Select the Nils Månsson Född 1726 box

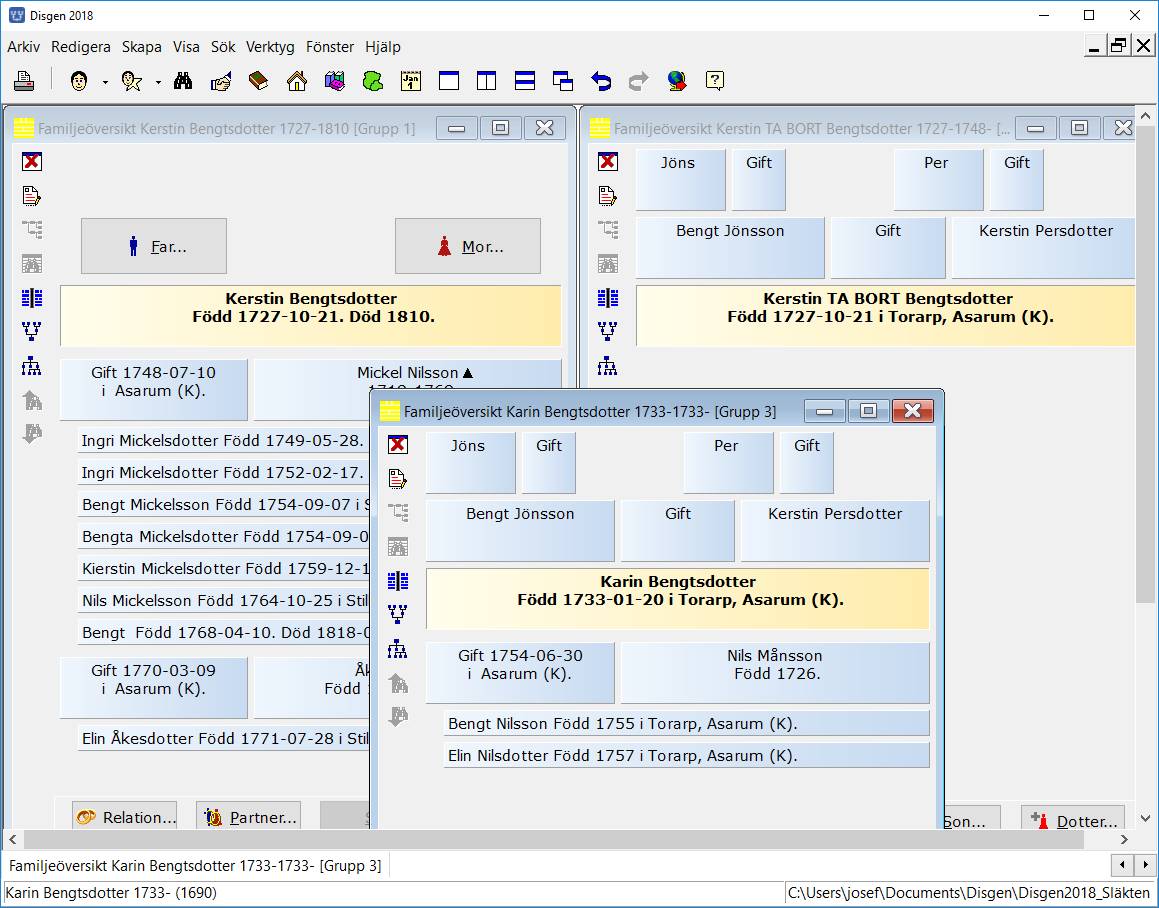[x=775, y=672]
